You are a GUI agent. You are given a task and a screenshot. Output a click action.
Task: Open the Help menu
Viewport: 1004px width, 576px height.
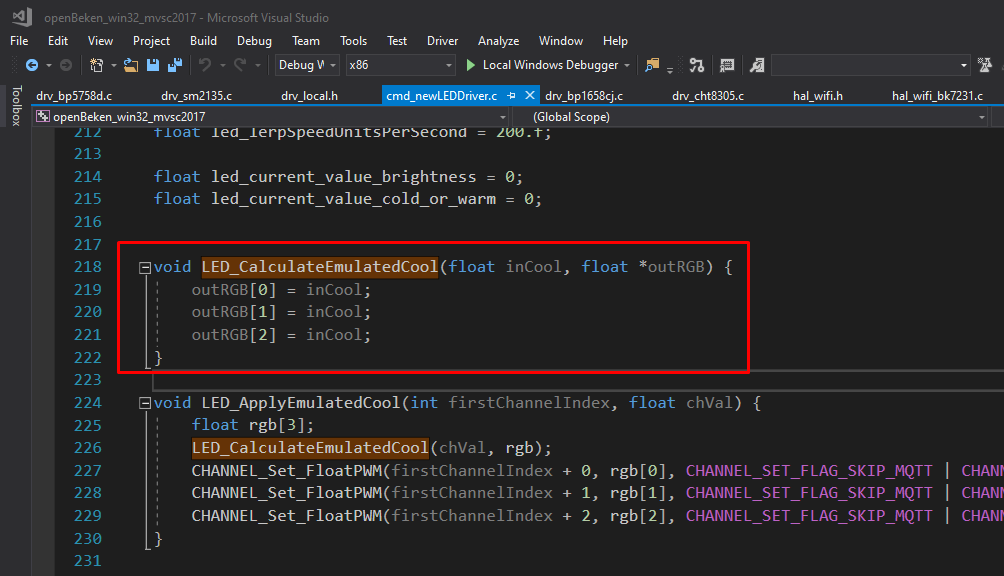point(615,41)
